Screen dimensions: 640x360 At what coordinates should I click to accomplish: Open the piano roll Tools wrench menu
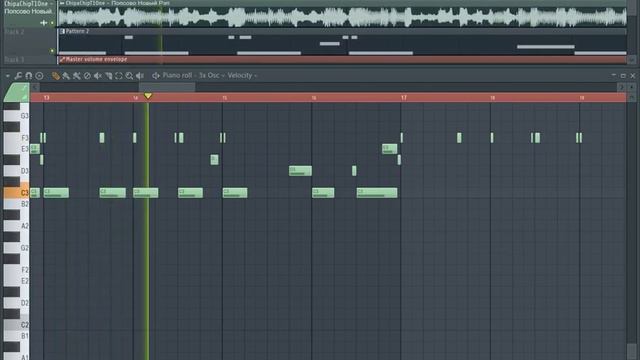(x=18, y=76)
